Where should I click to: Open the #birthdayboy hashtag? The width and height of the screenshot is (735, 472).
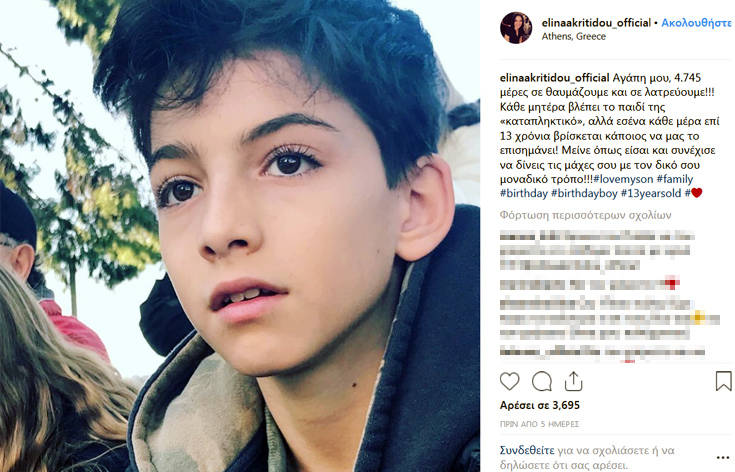click(584, 194)
